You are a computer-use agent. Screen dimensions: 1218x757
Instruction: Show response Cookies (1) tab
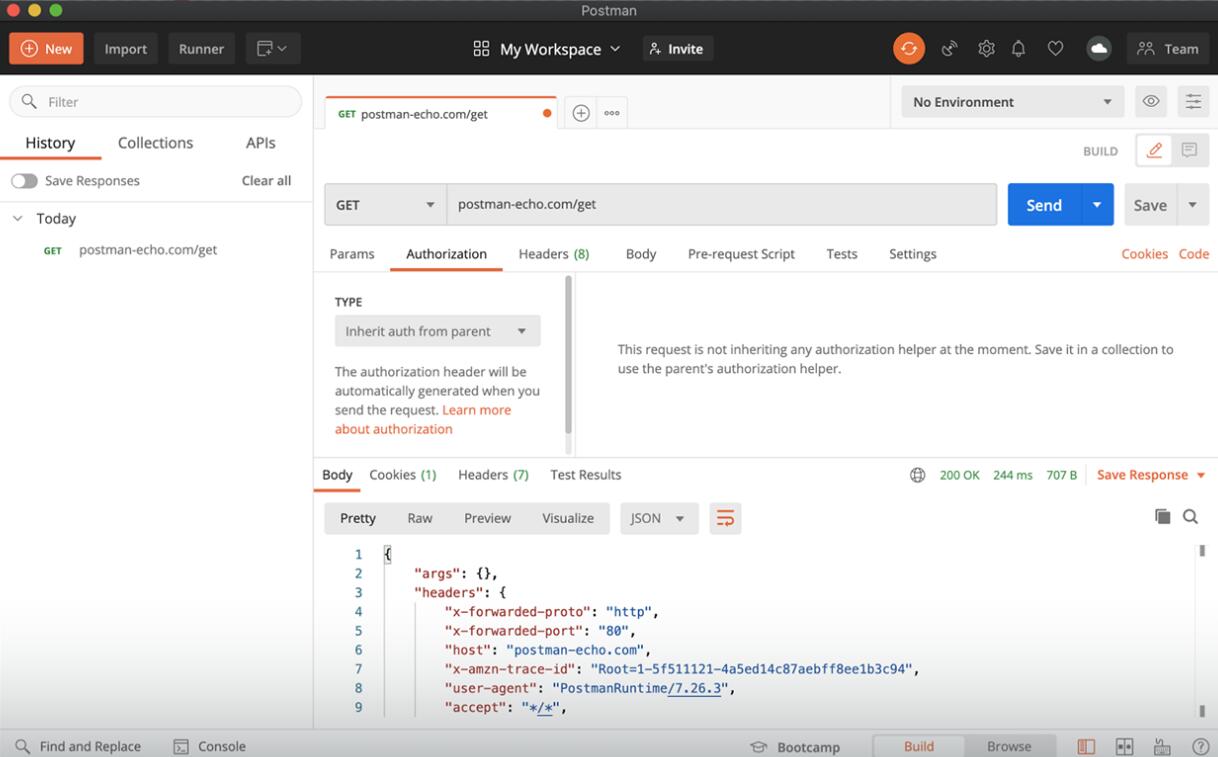pyautogui.click(x=403, y=475)
